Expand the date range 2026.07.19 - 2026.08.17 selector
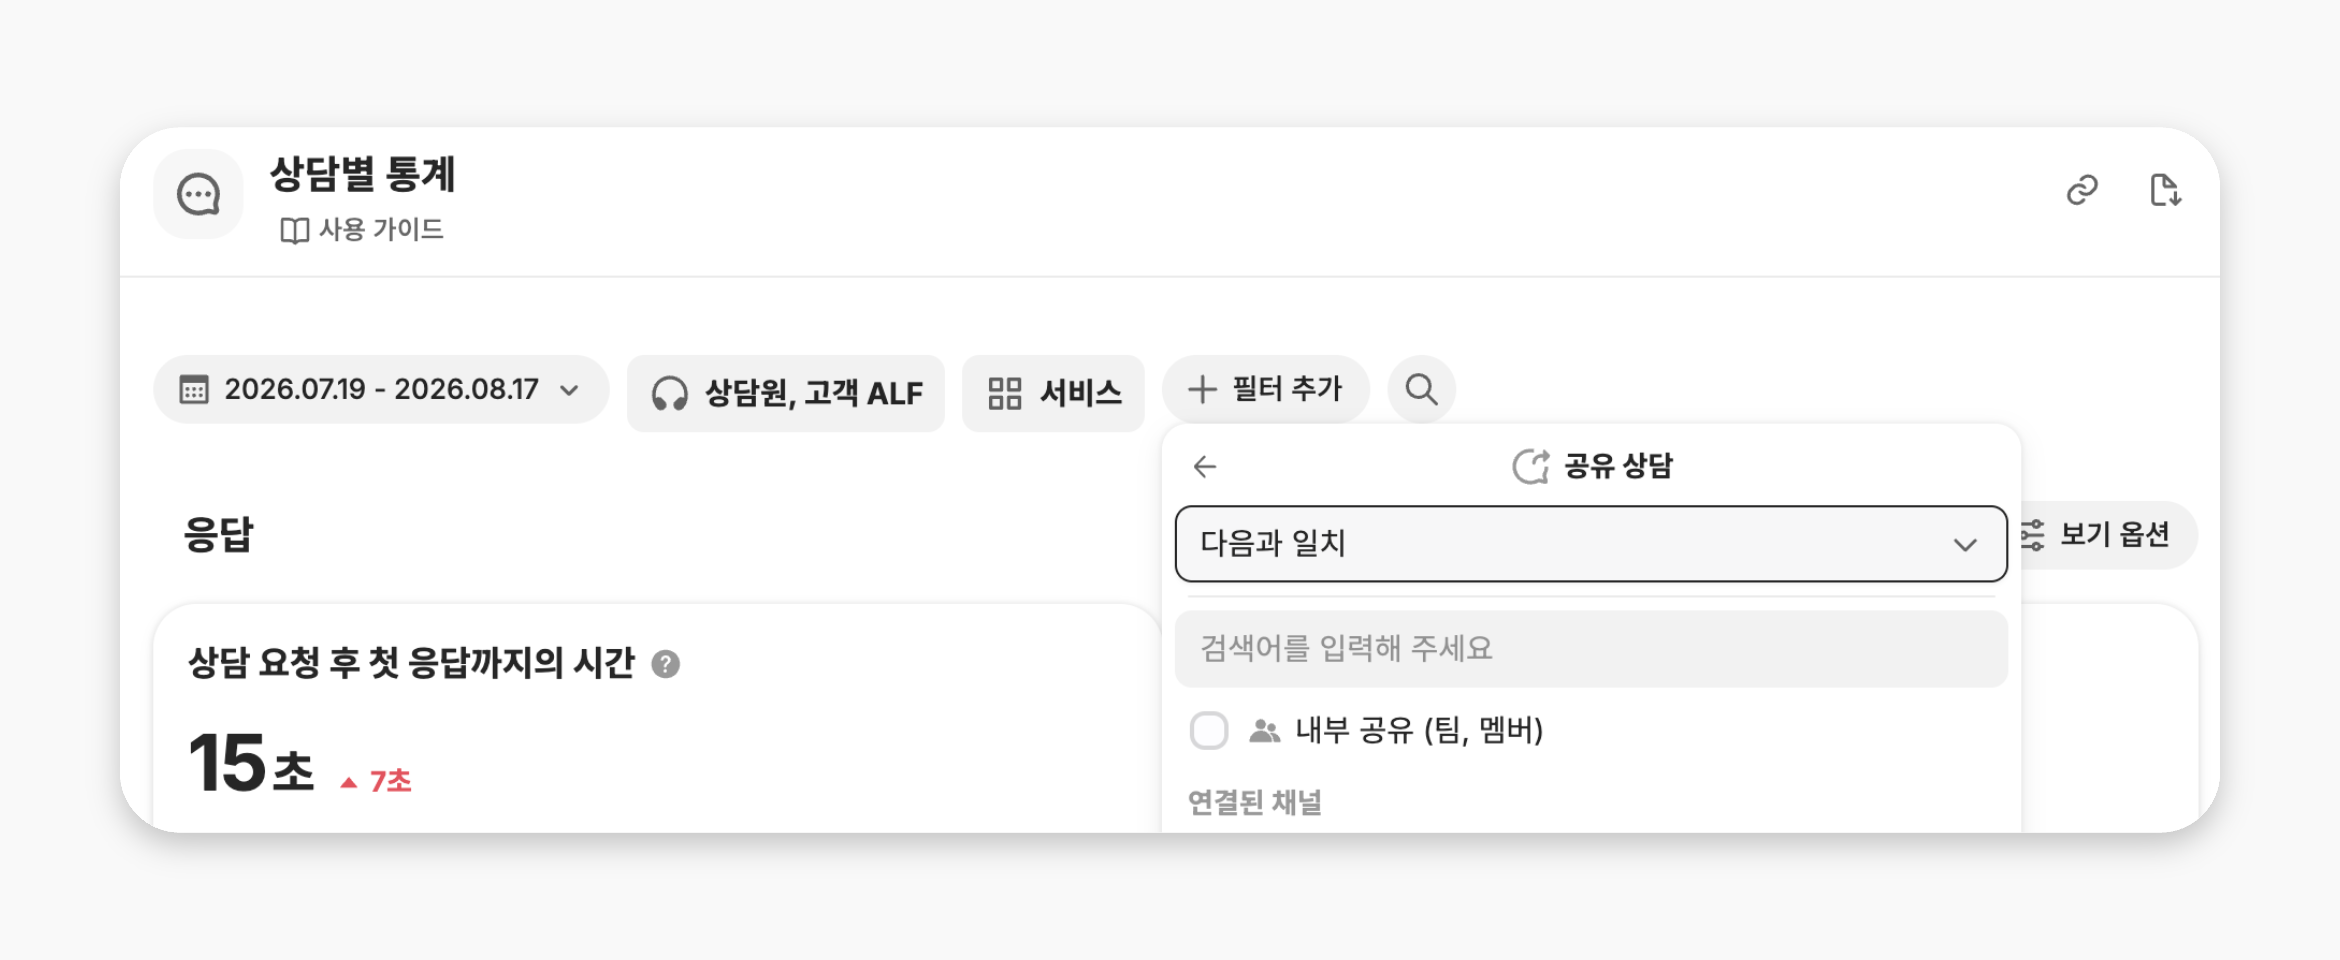This screenshot has height=960, width=2340. [381, 389]
